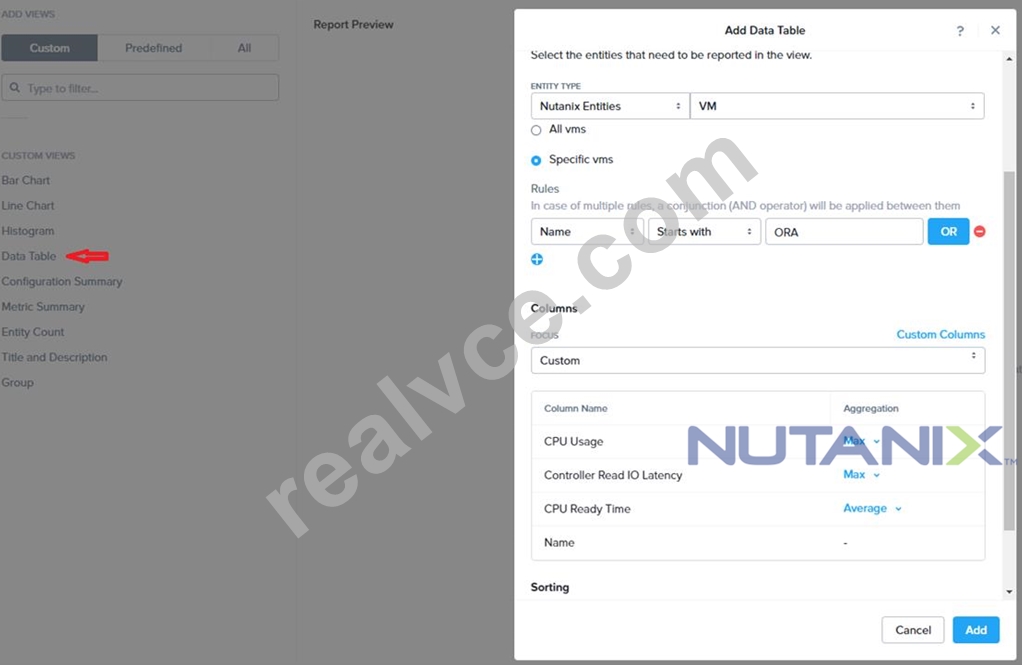Screen dimensions: 1022x665
Task: Close the Add Data Table dialog
Action: click(x=995, y=30)
